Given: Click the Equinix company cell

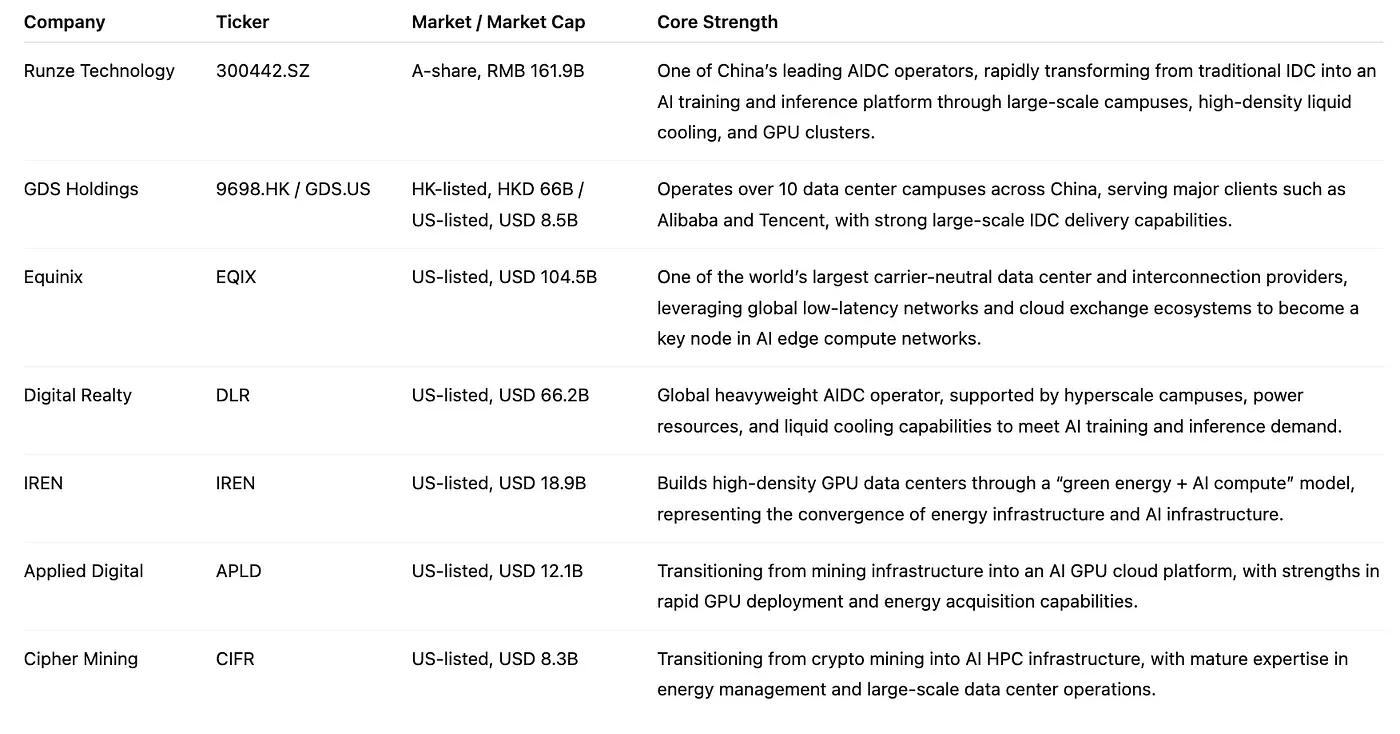Looking at the screenshot, I should pos(53,277).
